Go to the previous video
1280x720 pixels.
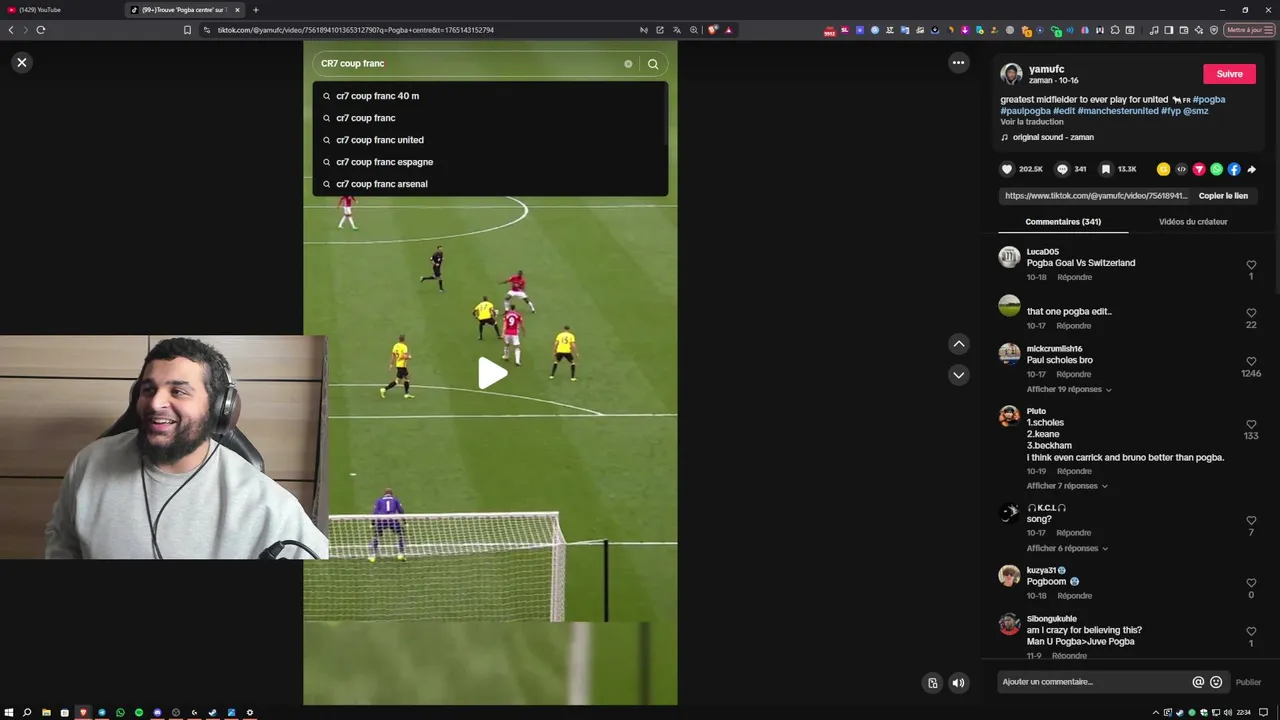pos(958,344)
